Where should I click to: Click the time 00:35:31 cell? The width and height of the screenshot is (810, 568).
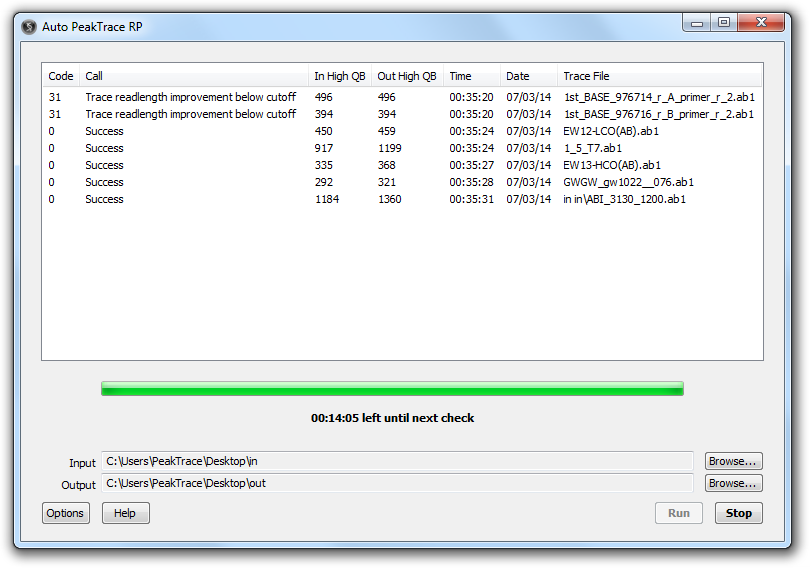[x=472, y=199]
